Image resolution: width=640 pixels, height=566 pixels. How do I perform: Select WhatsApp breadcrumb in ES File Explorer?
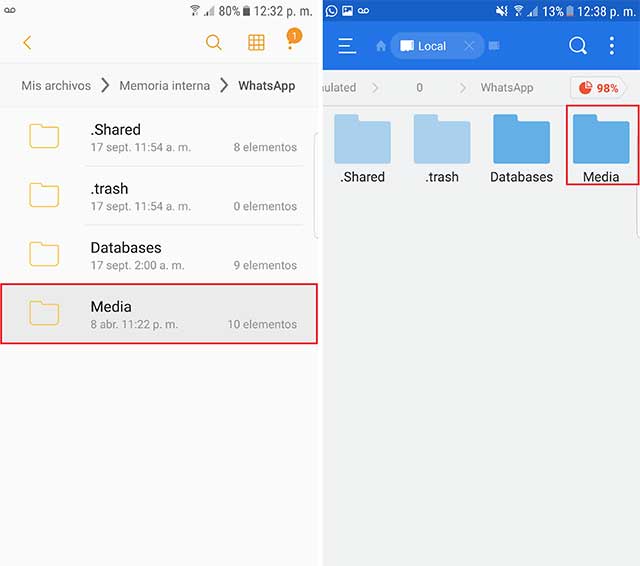(507, 88)
